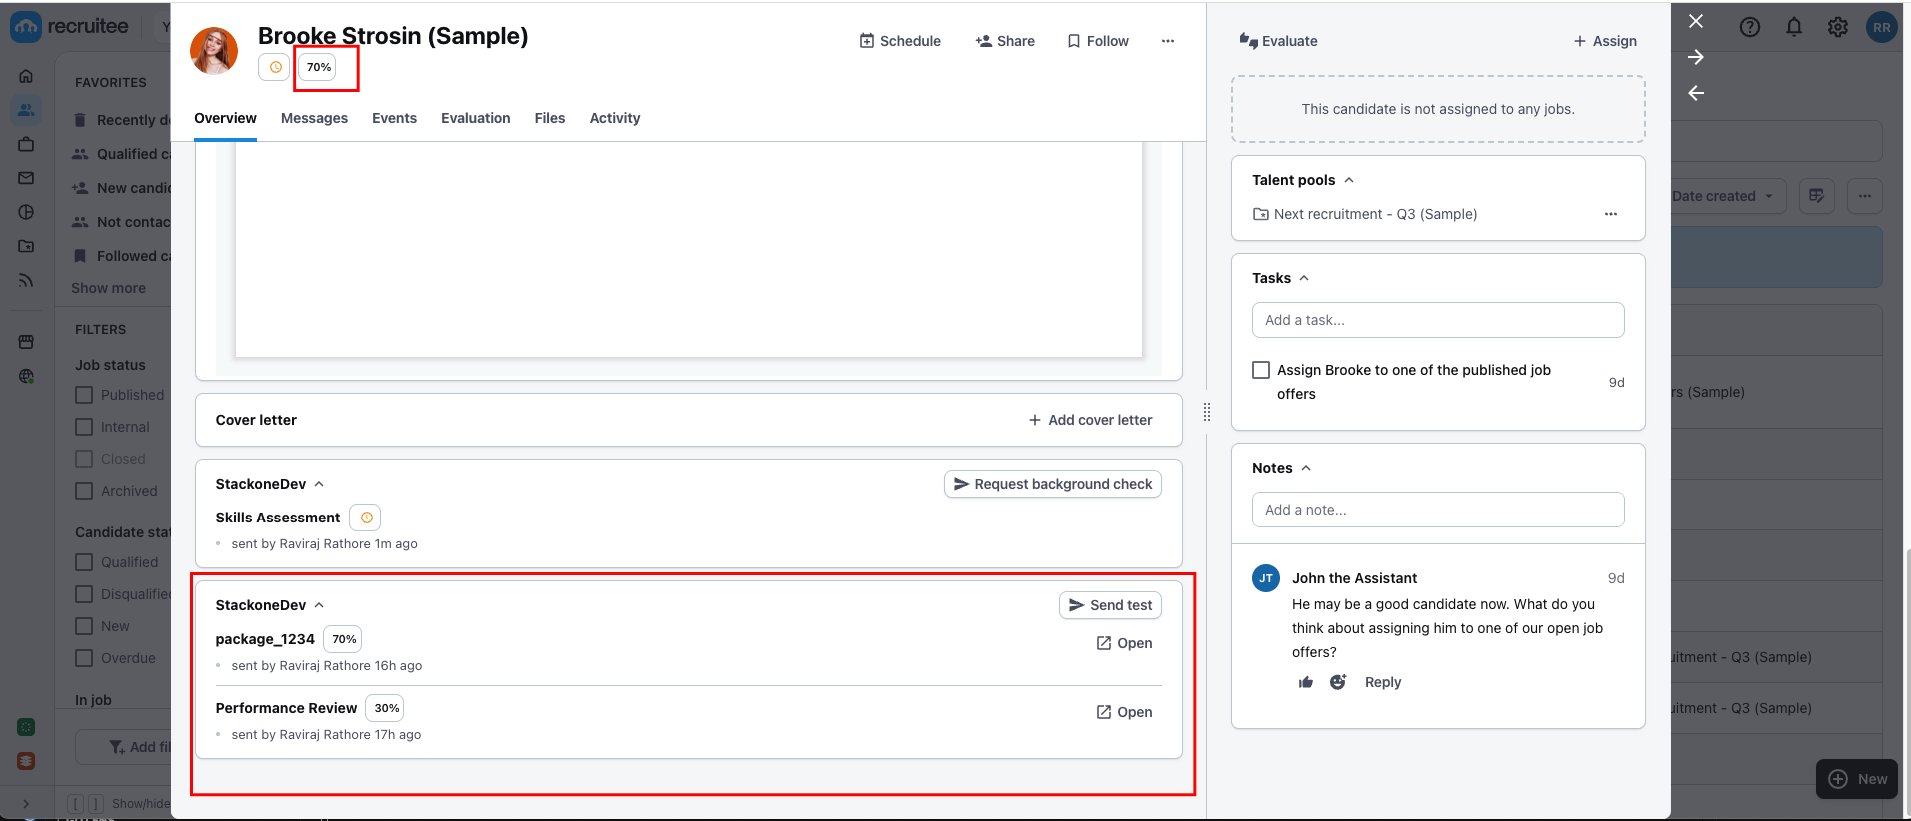The width and height of the screenshot is (1911, 821).
Task: Open the settings gear icon
Action: 1838,27
